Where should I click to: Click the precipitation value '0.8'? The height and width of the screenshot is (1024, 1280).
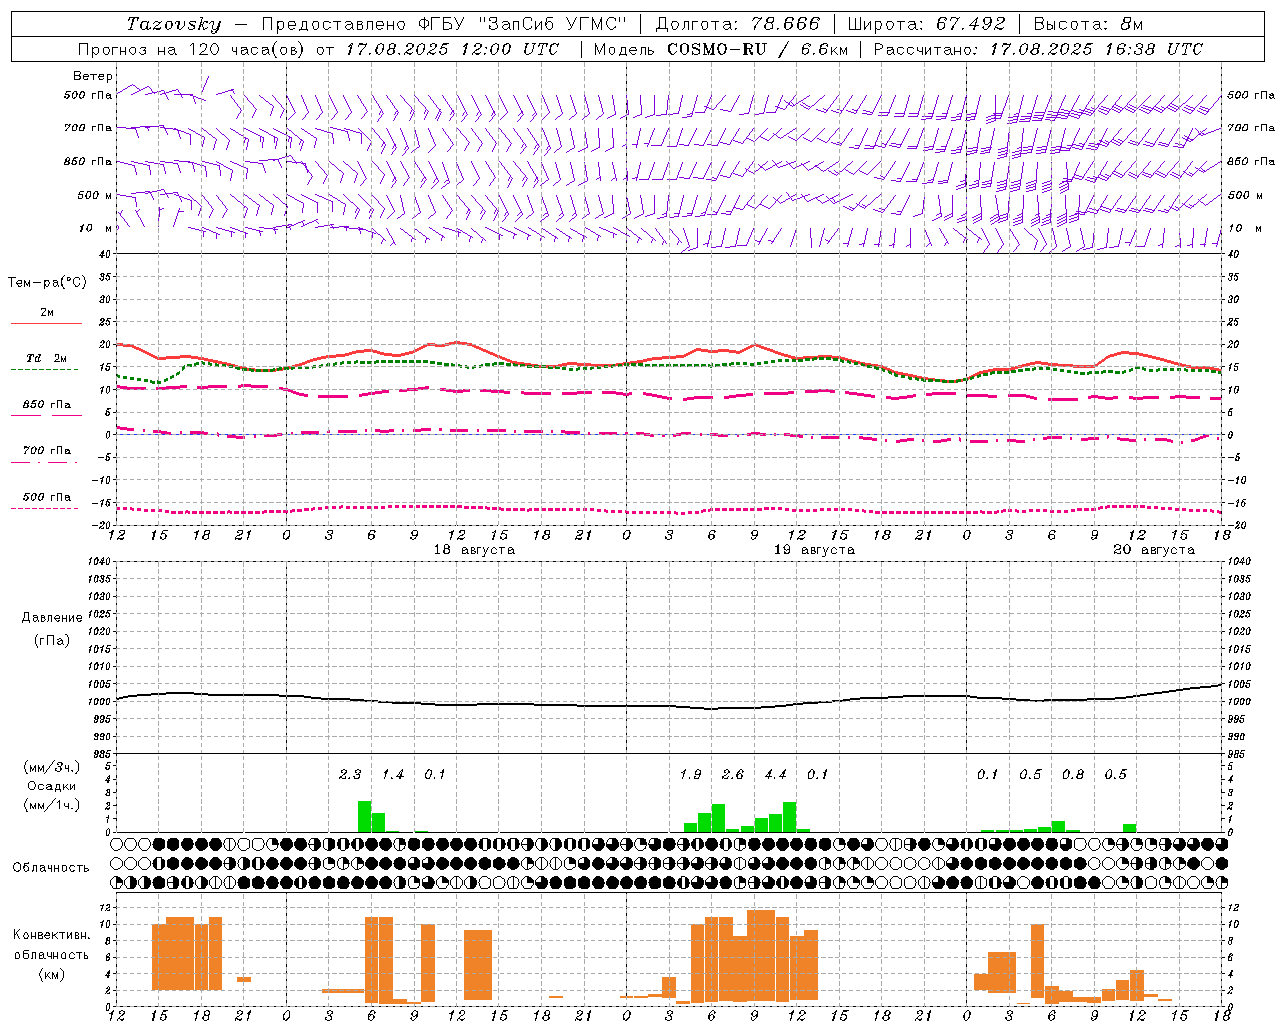(x=1073, y=775)
